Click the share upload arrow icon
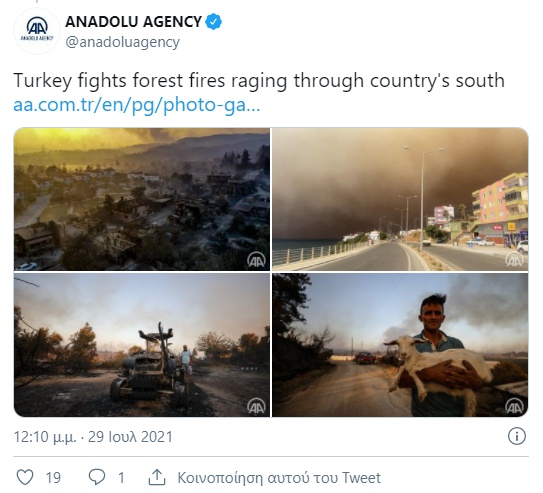 157,477
